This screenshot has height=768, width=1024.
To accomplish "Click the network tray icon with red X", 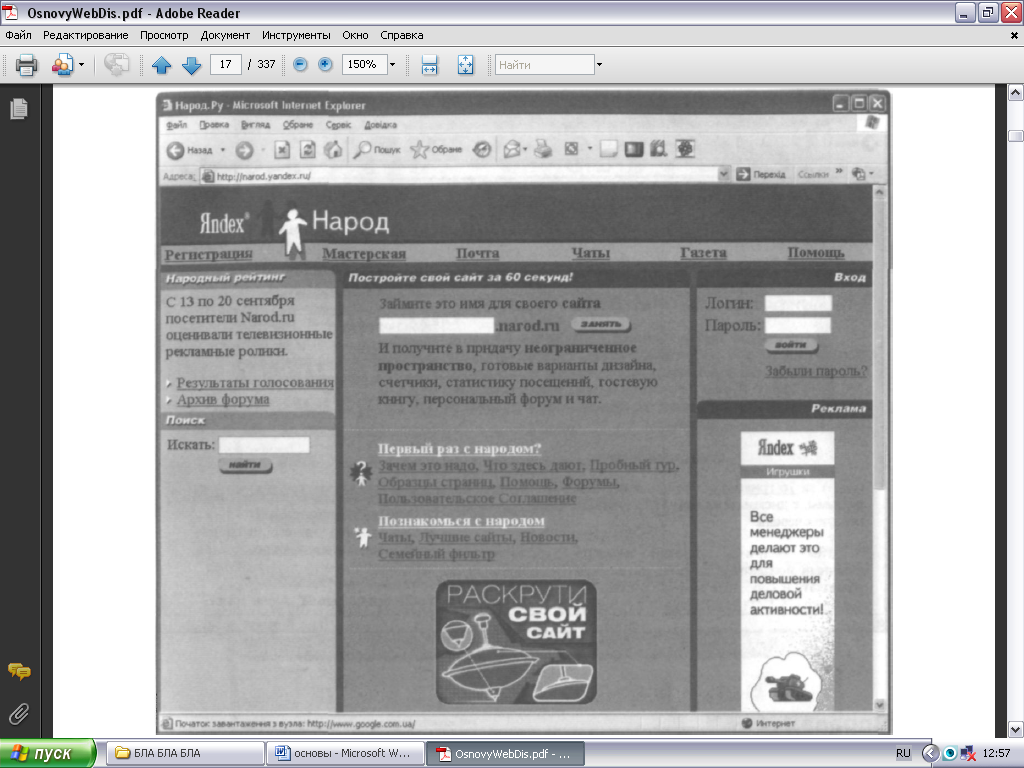I will point(968,754).
